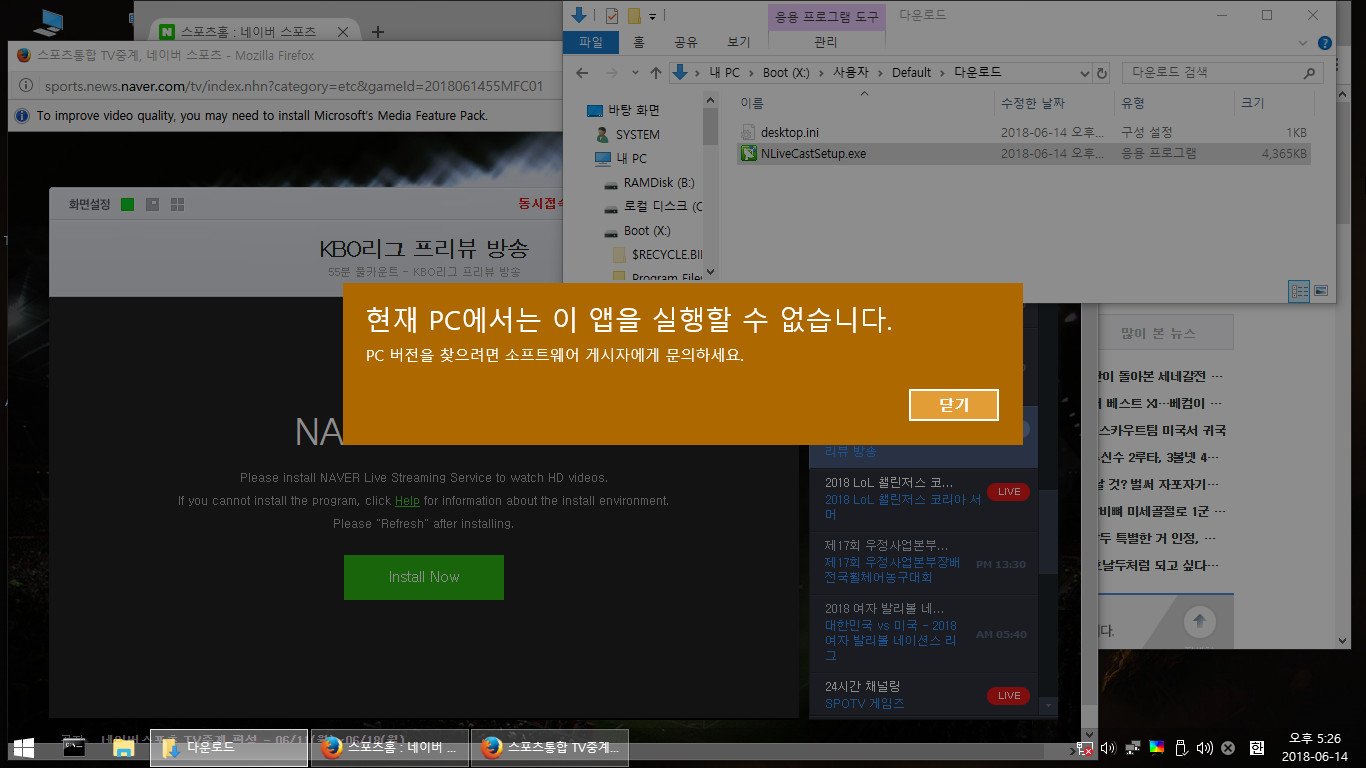Open the 파일 tab in Explorer ribbon

coord(591,42)
